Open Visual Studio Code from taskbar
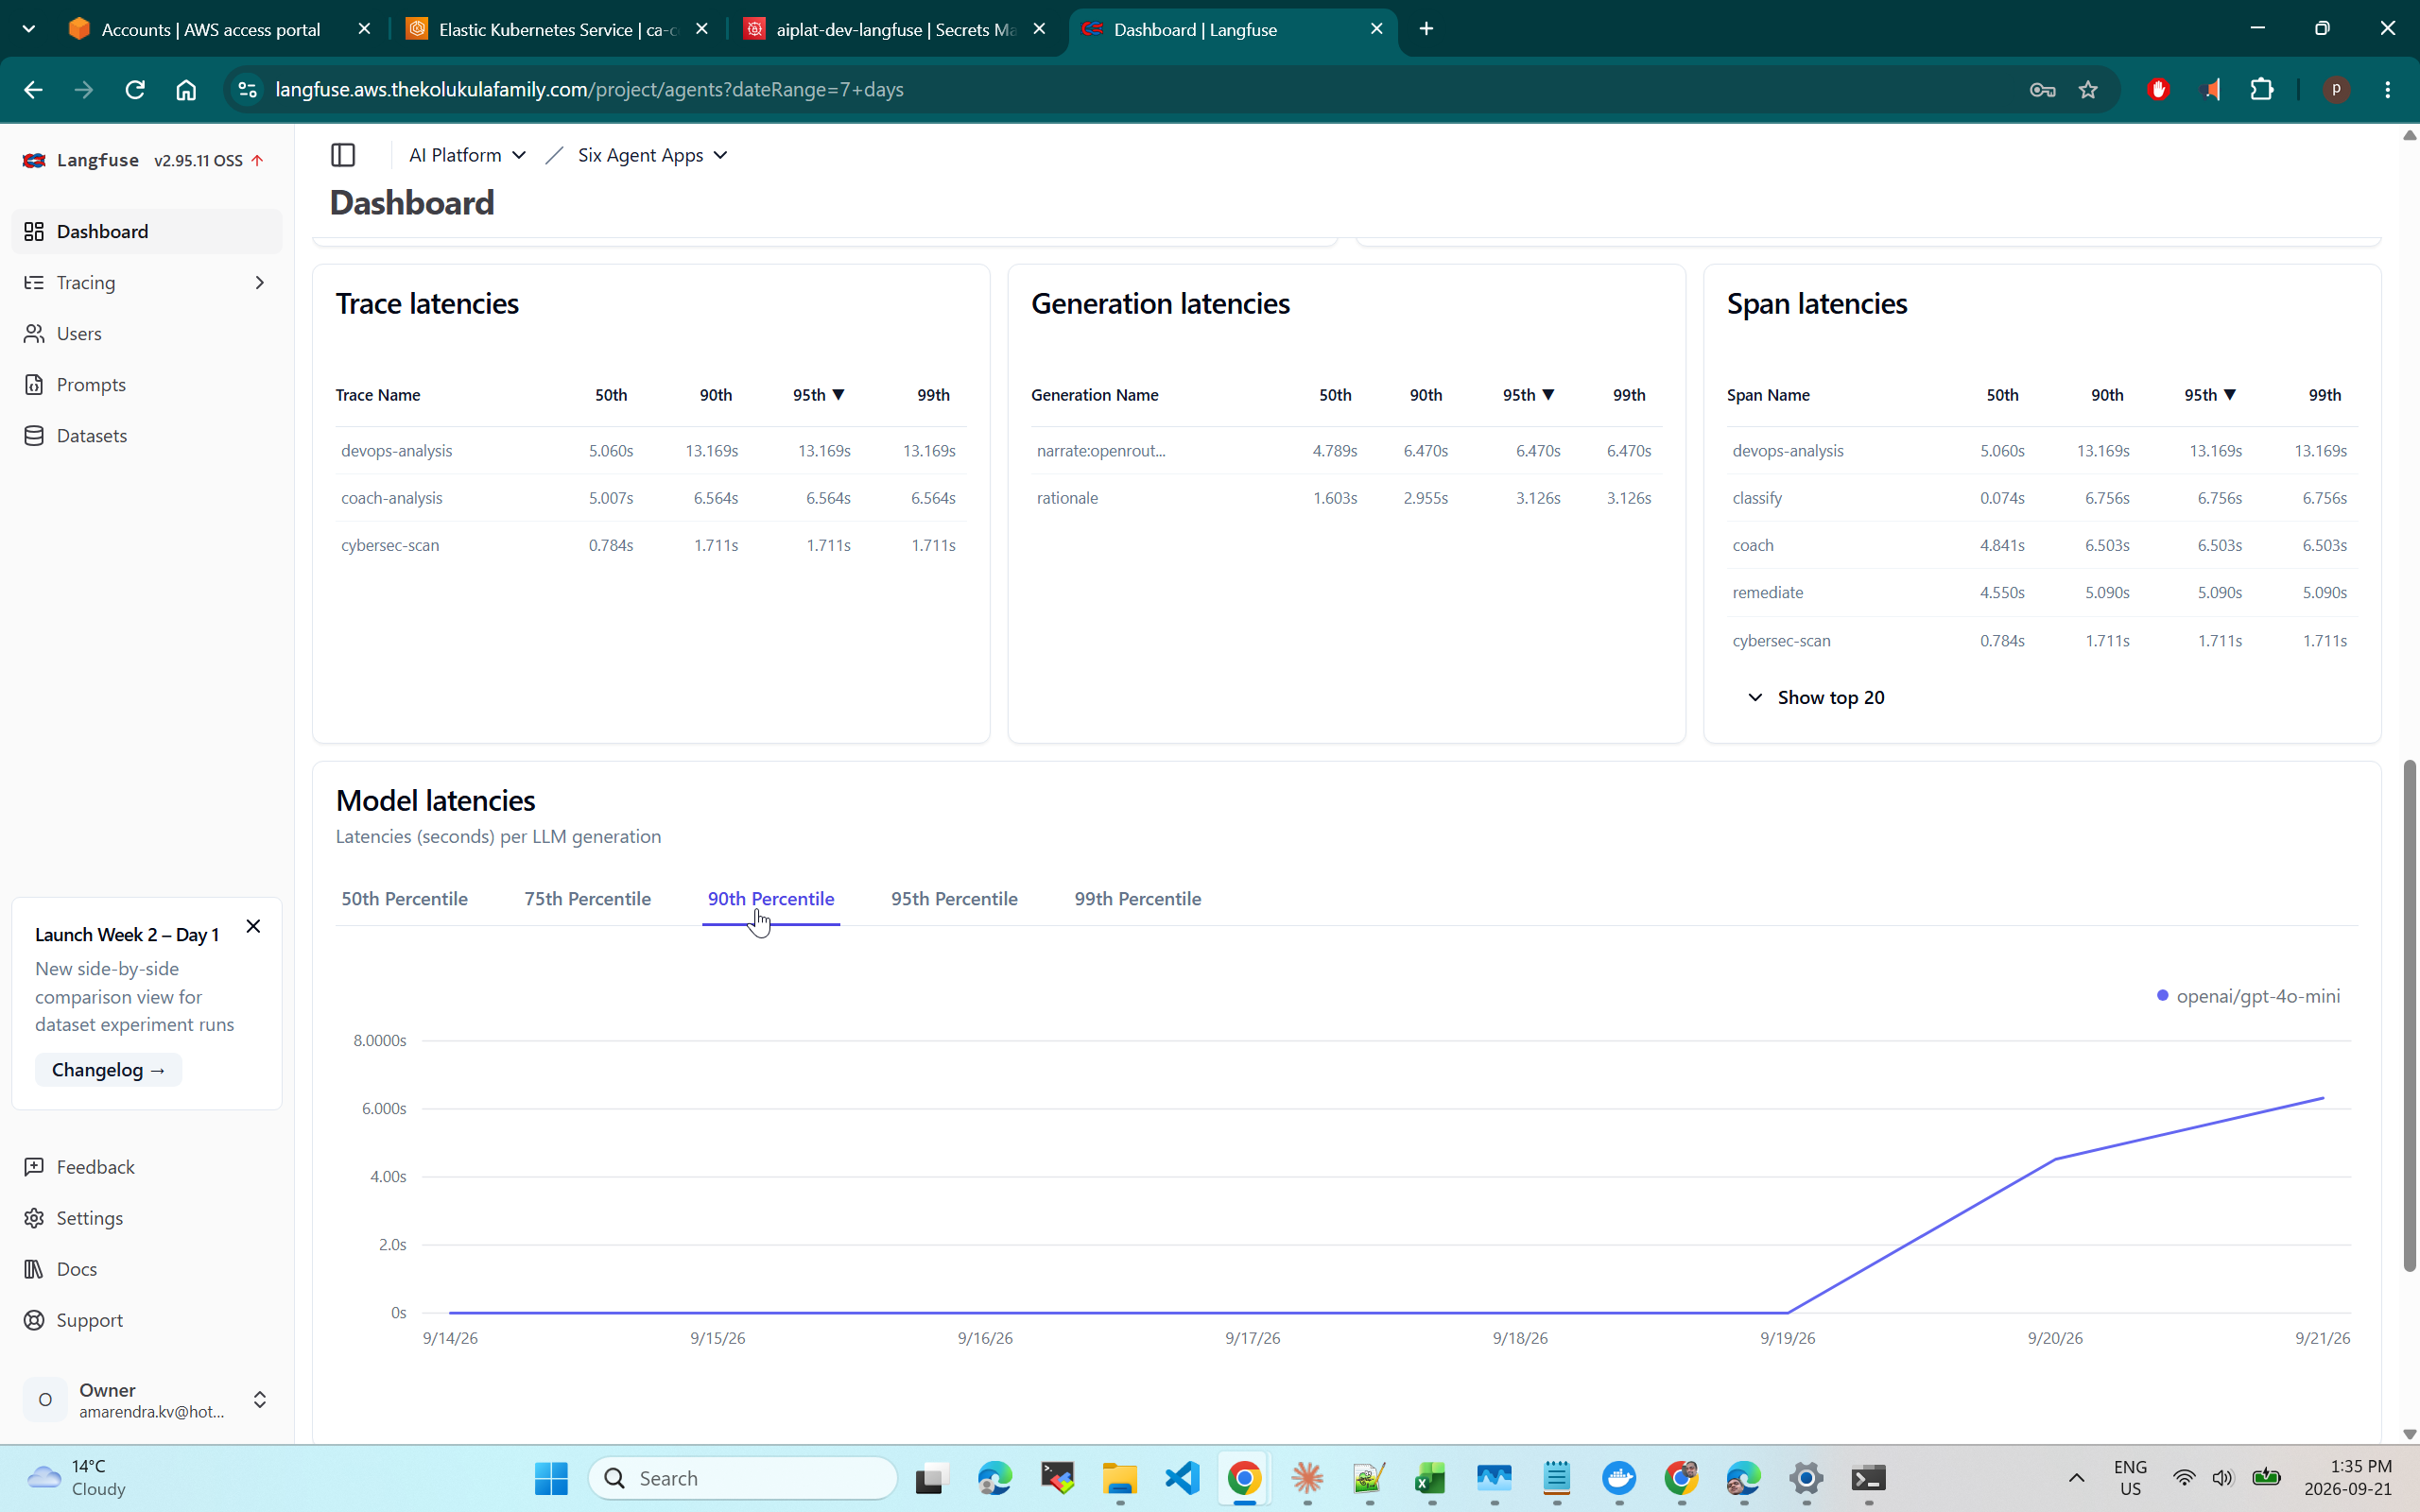2420x1512 pixels. click(x=1182, y=1478)
